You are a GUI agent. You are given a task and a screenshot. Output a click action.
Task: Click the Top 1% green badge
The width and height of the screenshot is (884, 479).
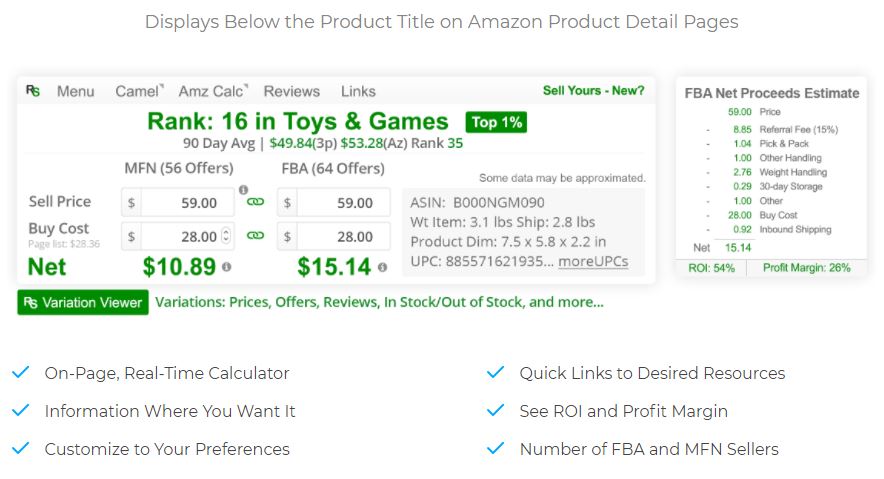[x=496, y=122]
